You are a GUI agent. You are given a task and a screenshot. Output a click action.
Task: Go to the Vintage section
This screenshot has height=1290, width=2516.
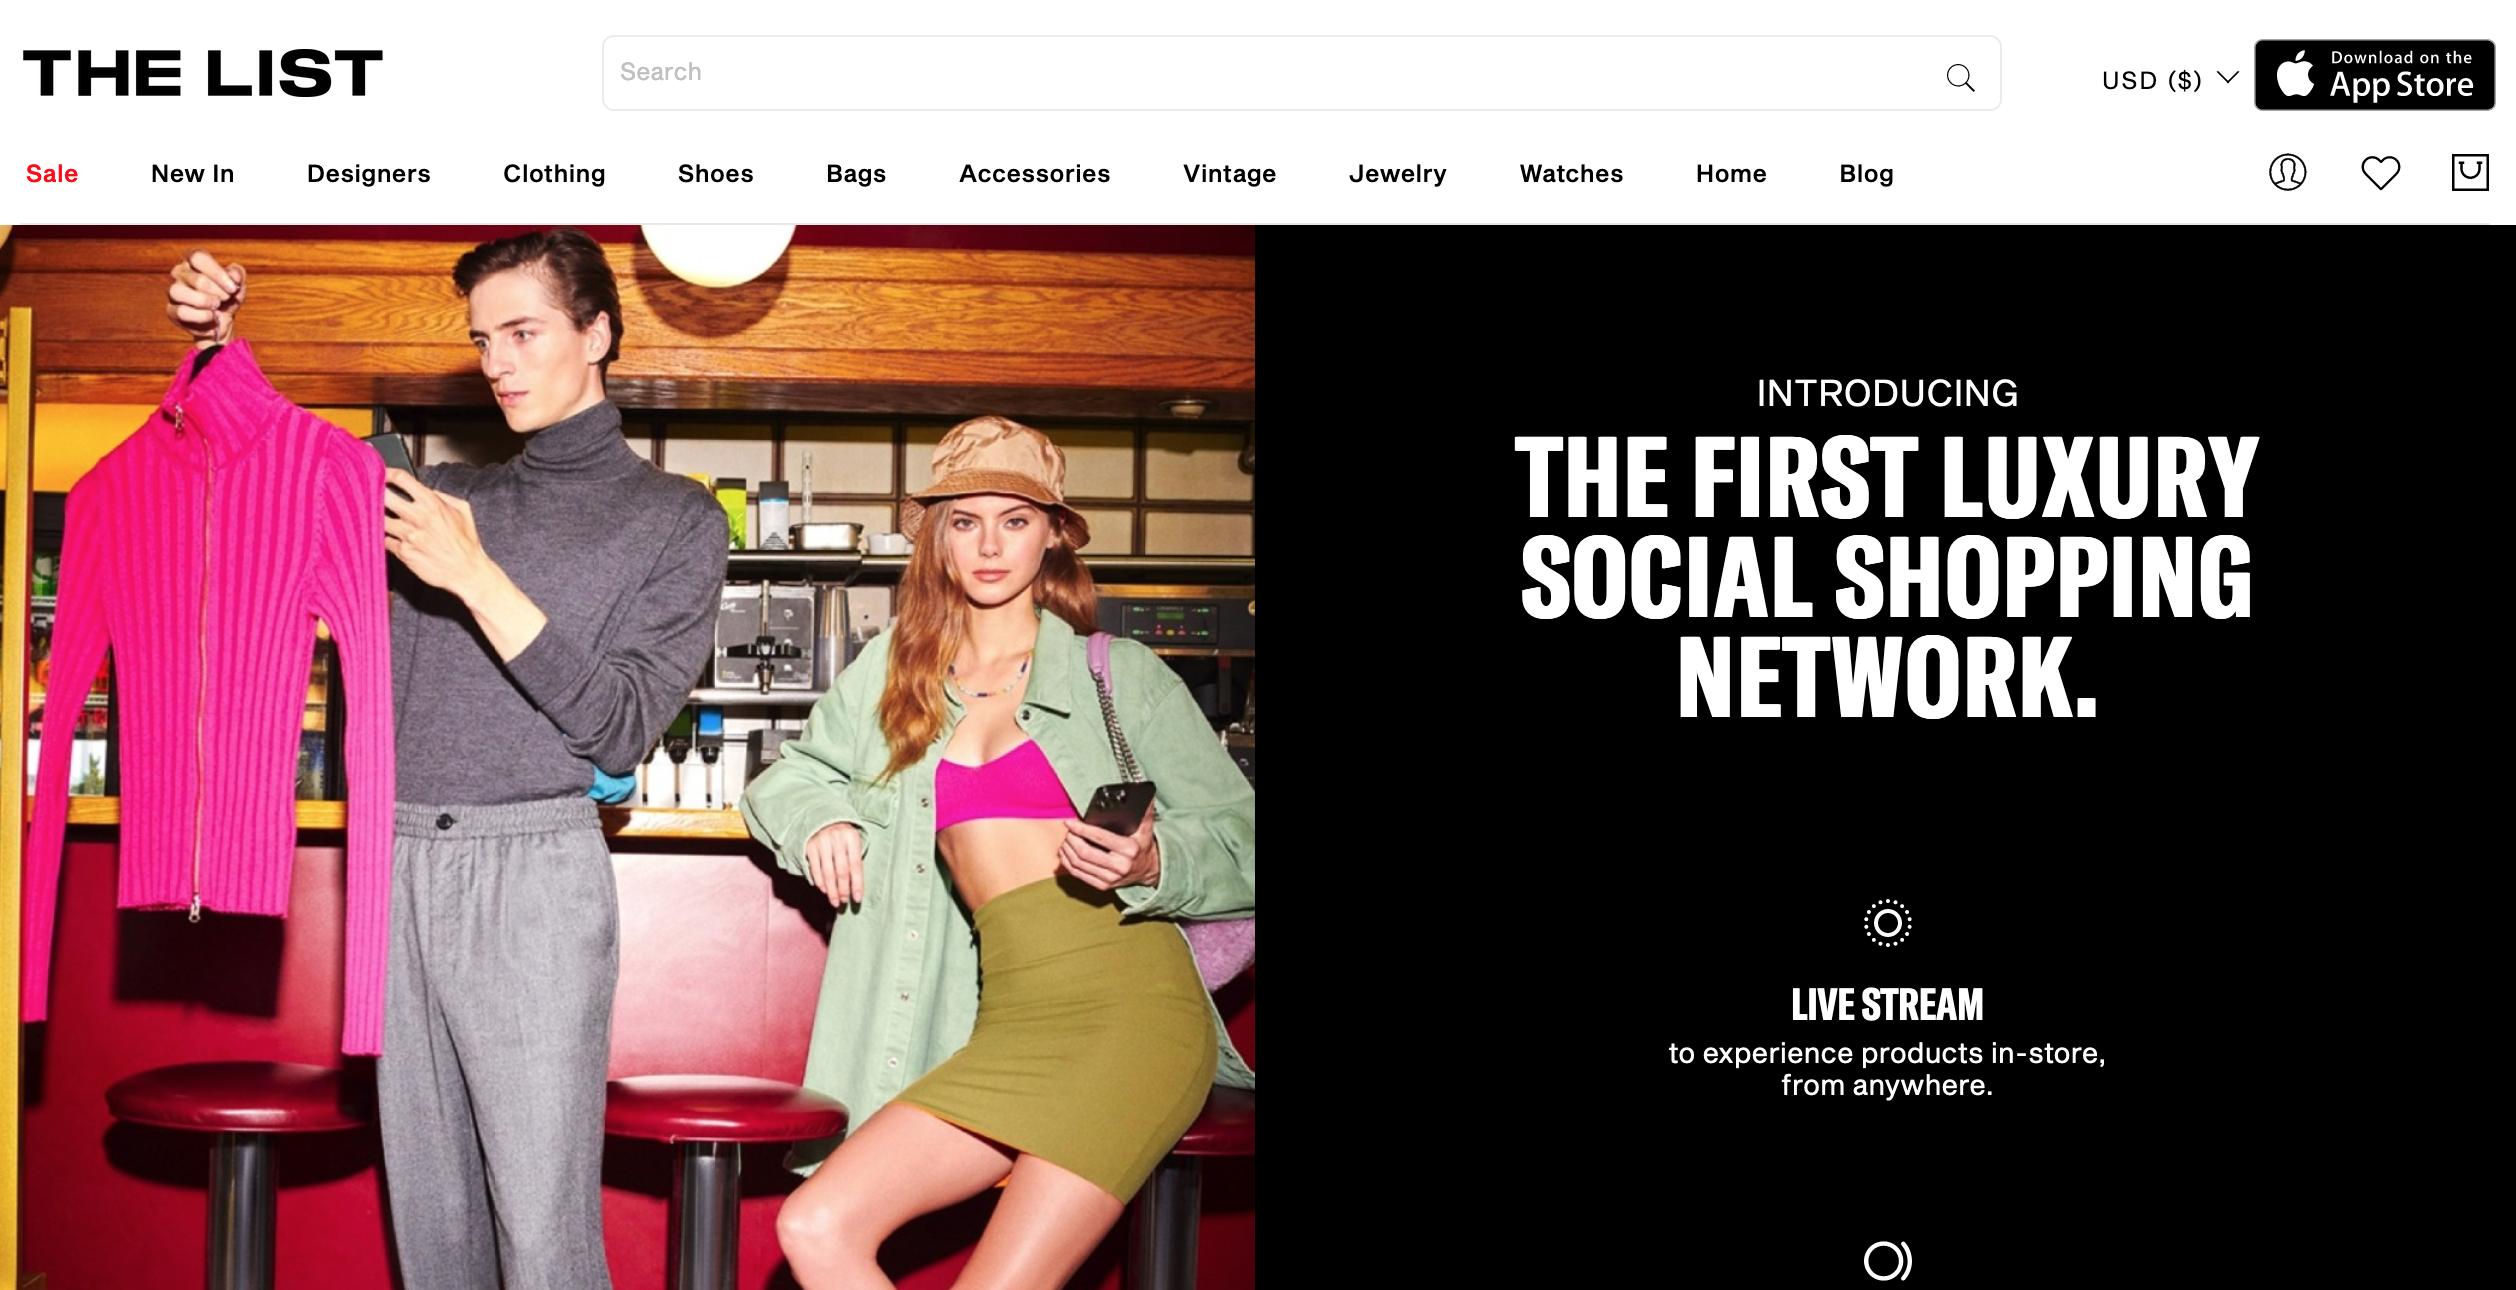[x=1229, y=174]
